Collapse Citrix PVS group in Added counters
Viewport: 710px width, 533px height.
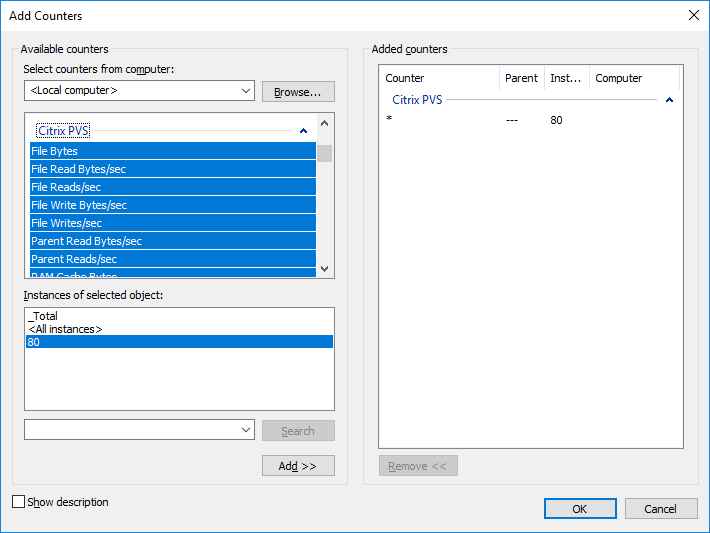[x=669, y=100]
